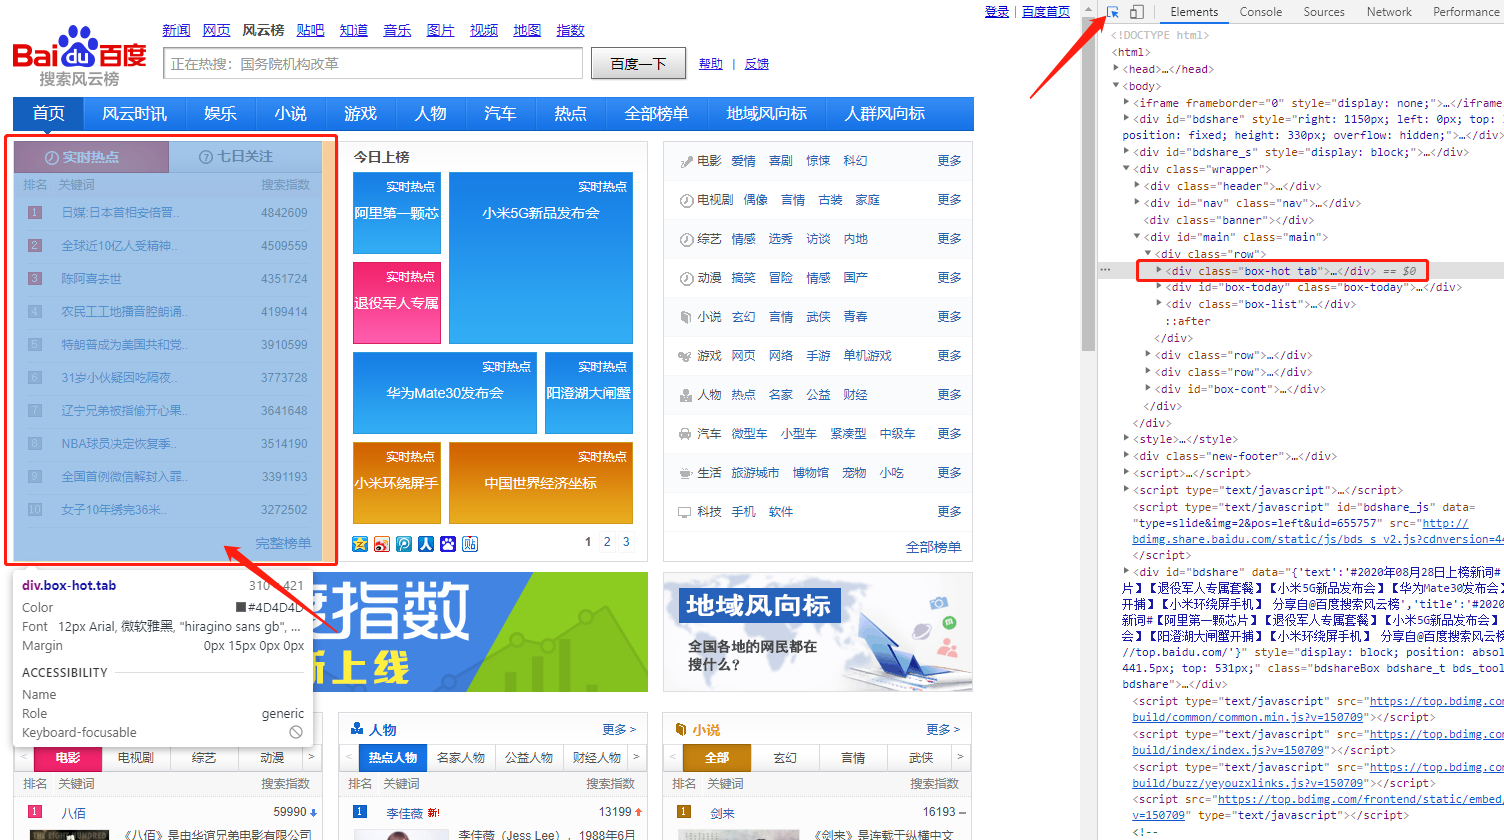Expand the div id="nav" node
The width and height of the screenshot is (1504, 840).
pos(1138,203)
